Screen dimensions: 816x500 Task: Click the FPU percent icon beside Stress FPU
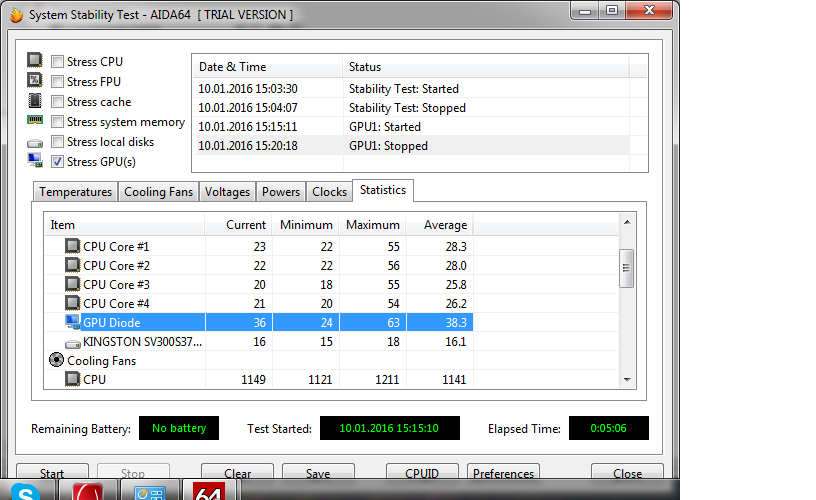click(34, 80)
